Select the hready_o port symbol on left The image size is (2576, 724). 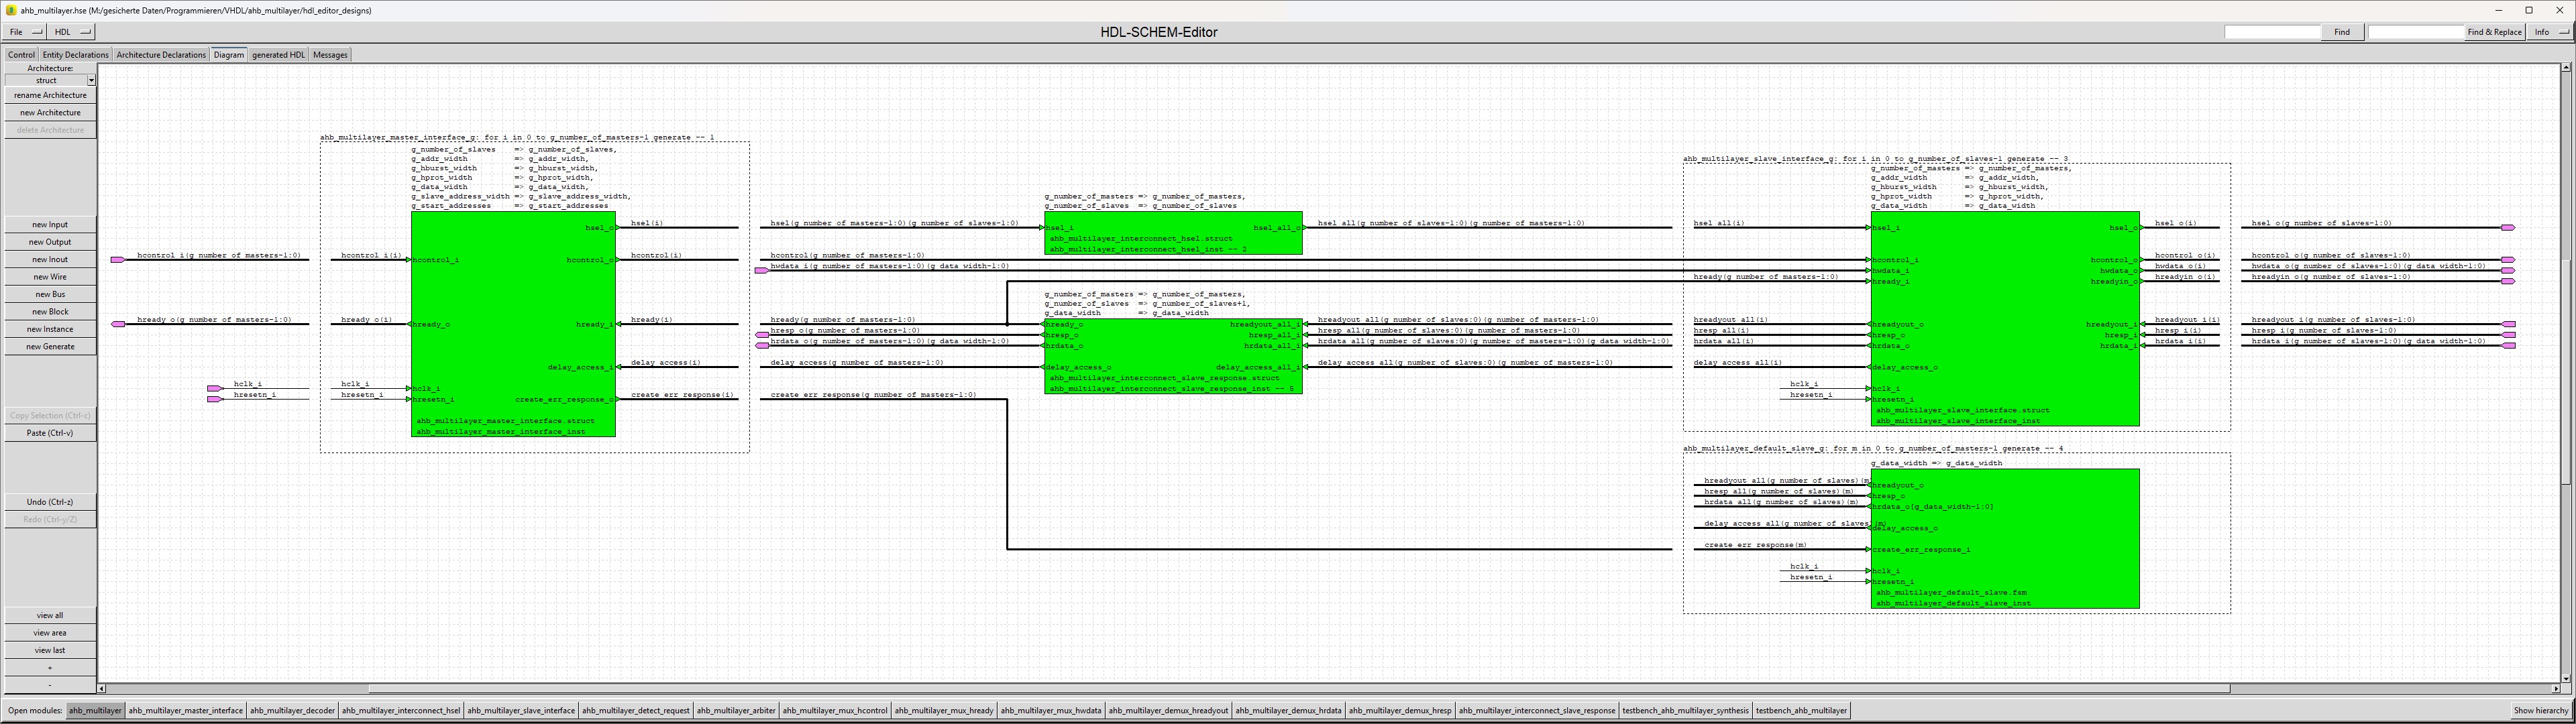(118, 324)
